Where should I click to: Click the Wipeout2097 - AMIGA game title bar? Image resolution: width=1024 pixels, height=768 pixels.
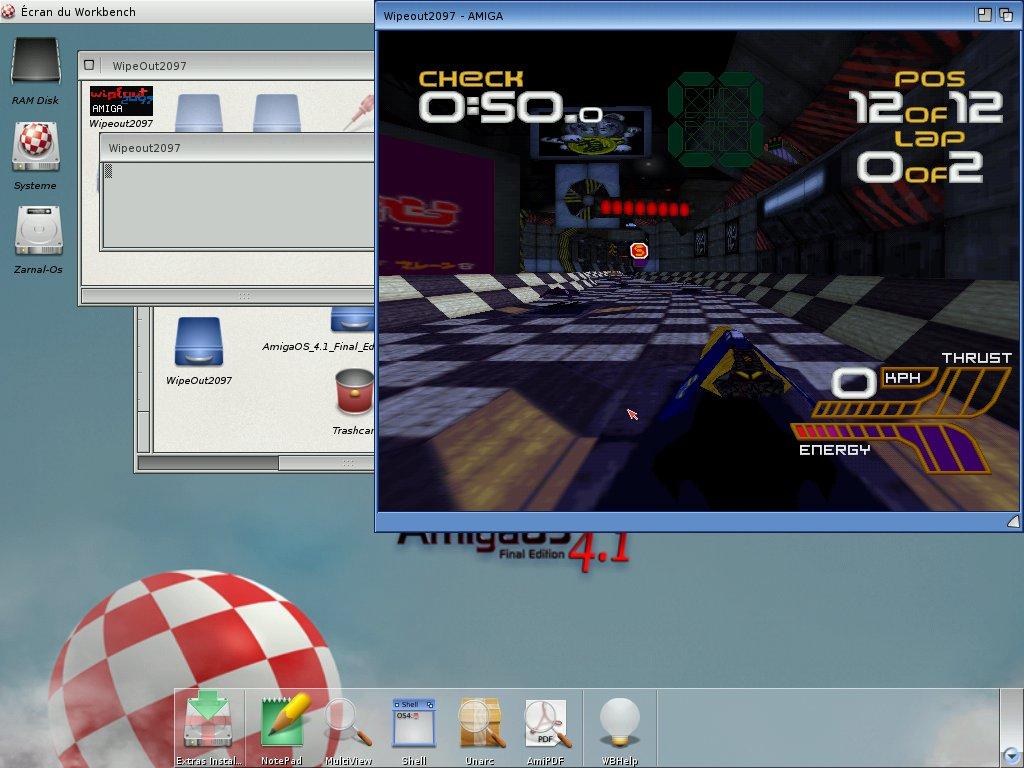(x=675, y=15)
